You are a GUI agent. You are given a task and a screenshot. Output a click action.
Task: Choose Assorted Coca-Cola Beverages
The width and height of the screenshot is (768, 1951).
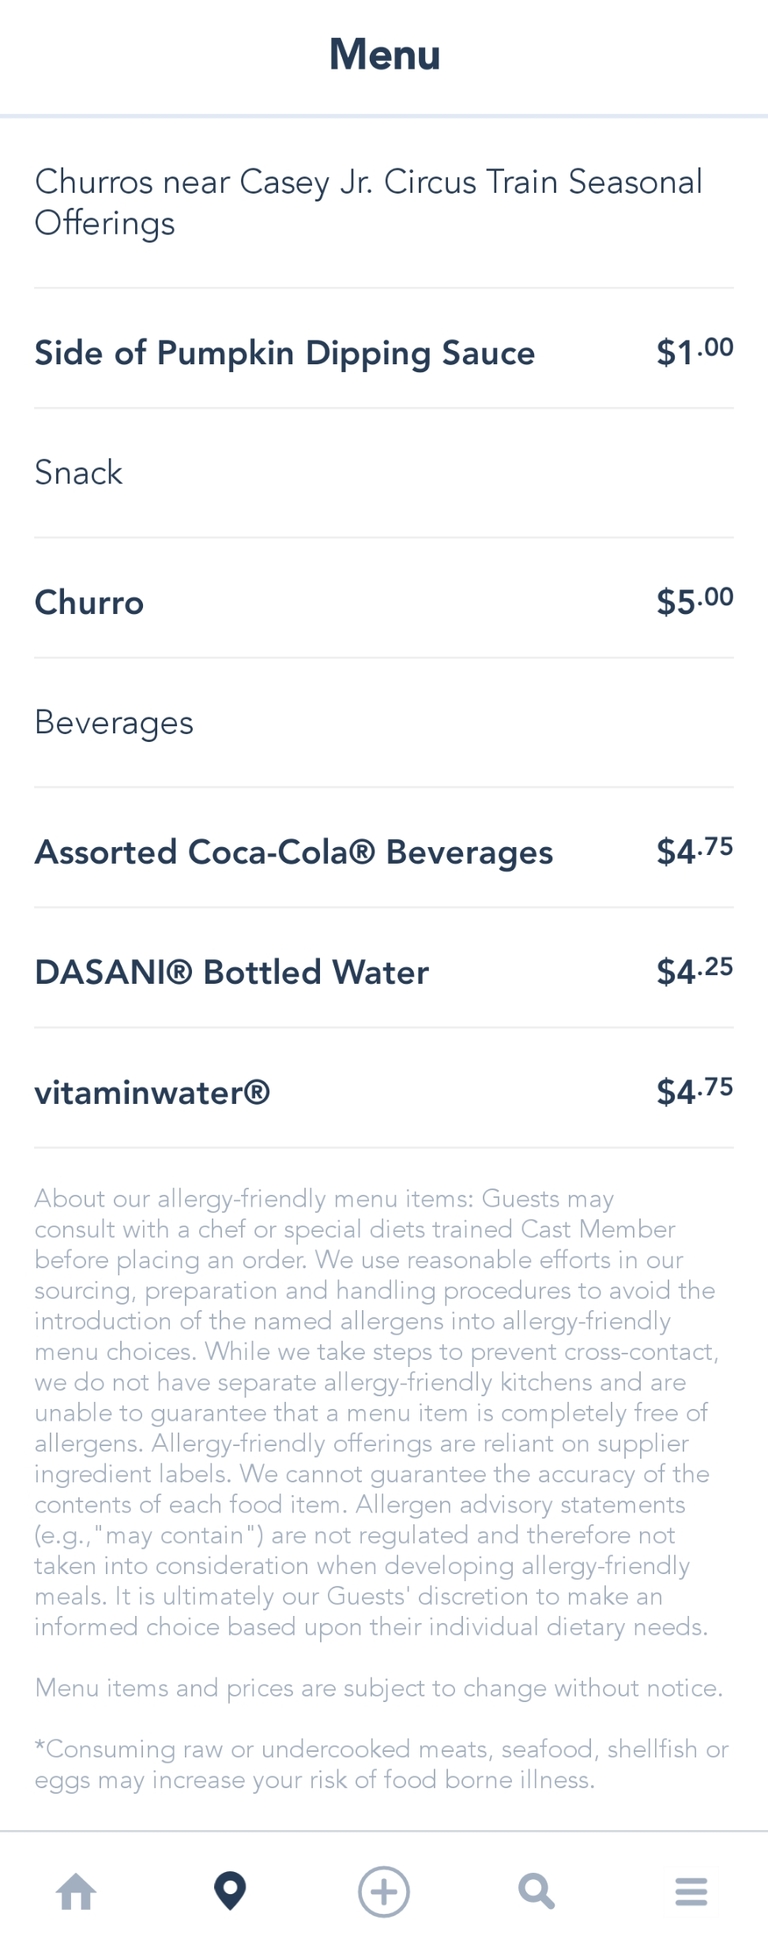coord(294,852)
